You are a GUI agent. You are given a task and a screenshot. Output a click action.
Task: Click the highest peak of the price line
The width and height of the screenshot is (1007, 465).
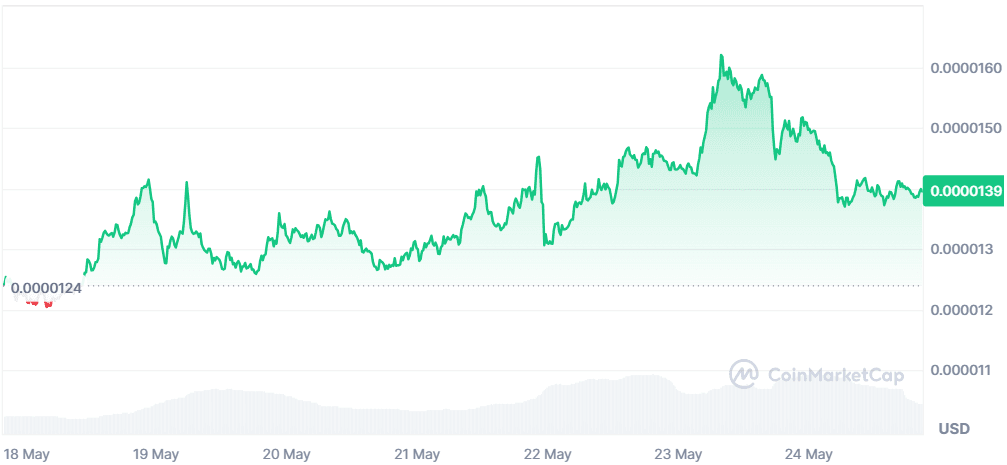pos(721,56)
